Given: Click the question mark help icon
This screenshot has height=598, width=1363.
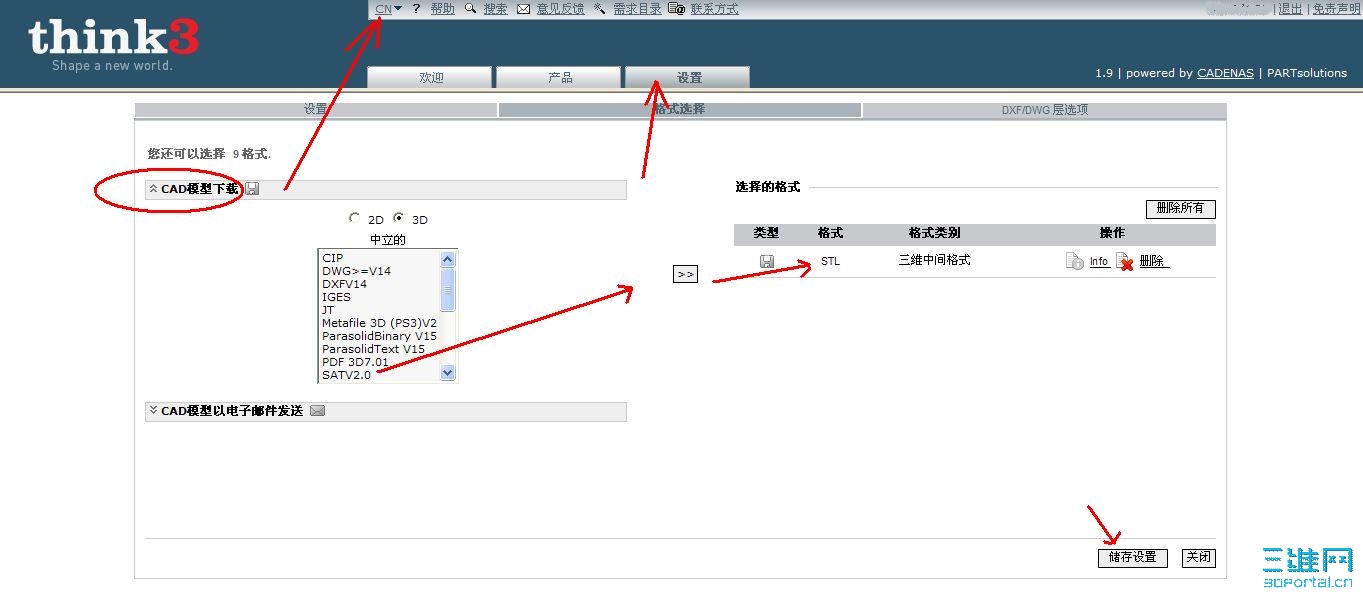Looking at the screenshot, I should 416,9.
